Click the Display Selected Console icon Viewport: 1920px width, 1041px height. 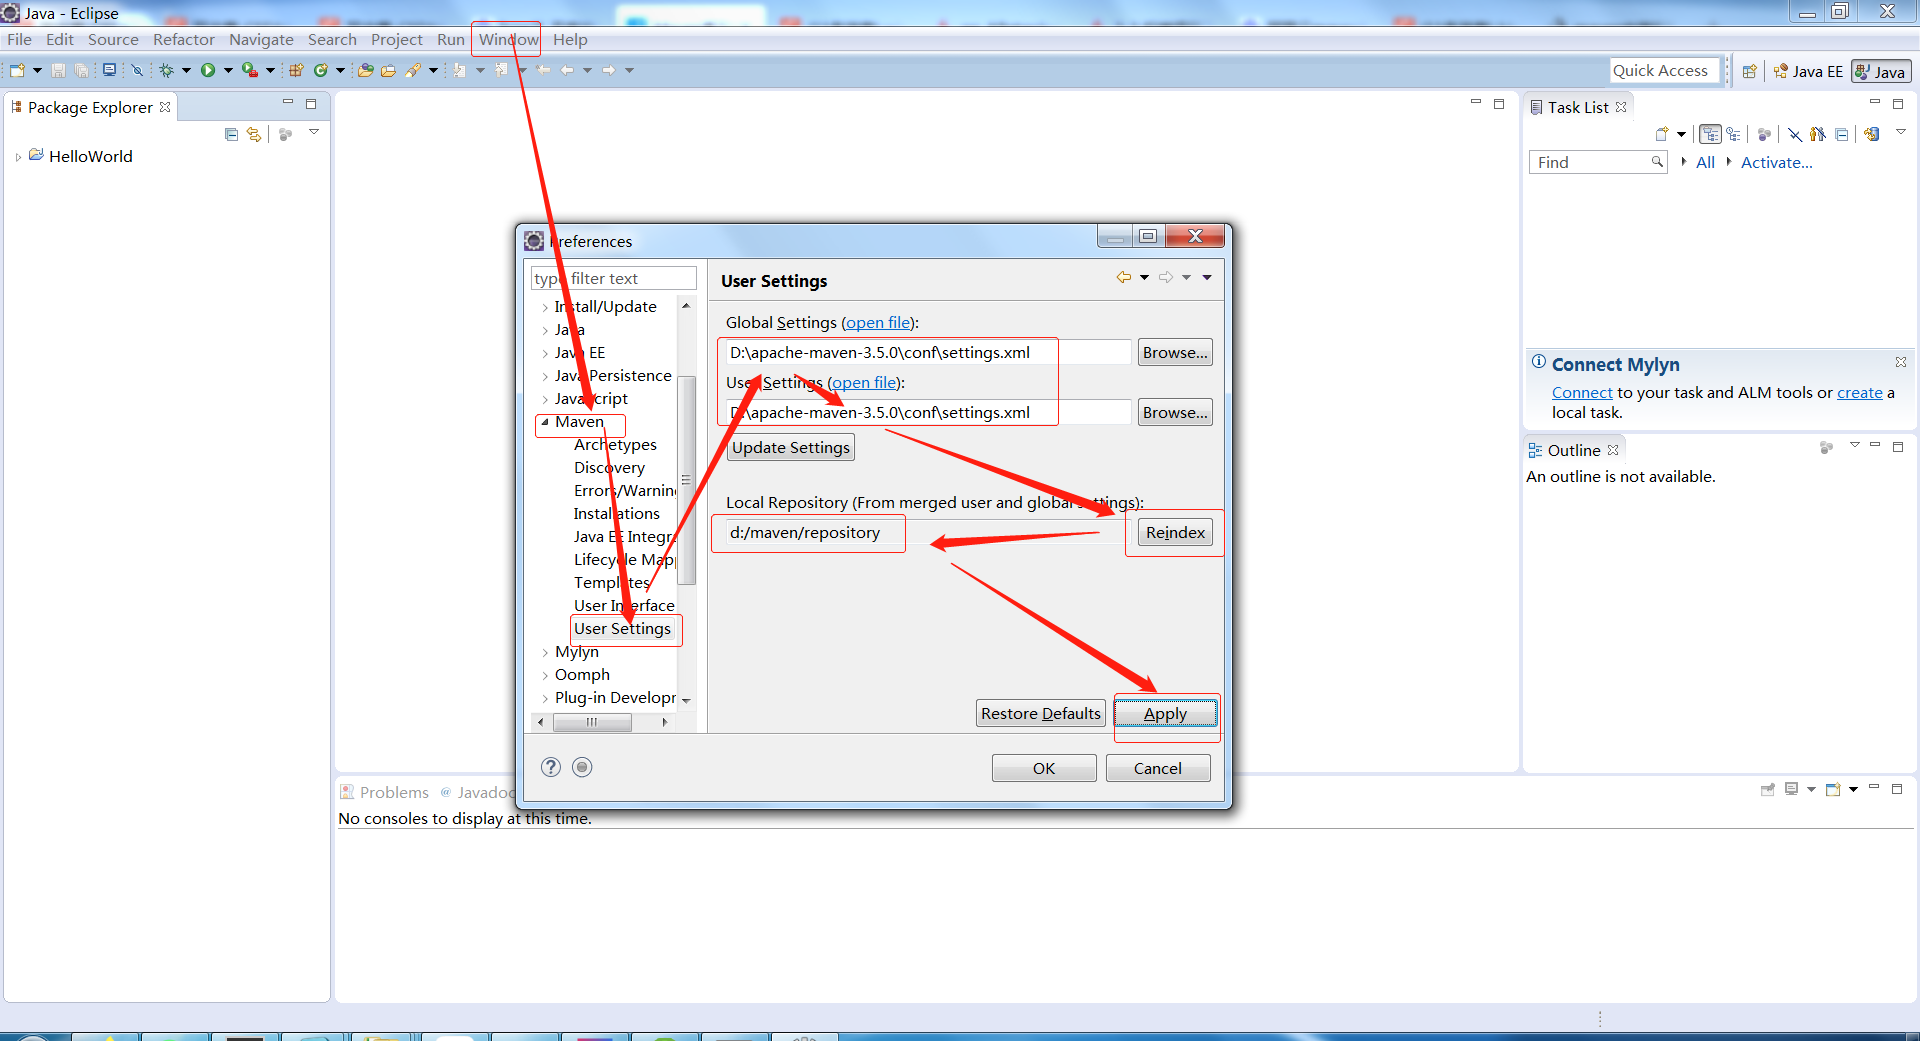click(x=1792, y=789)
